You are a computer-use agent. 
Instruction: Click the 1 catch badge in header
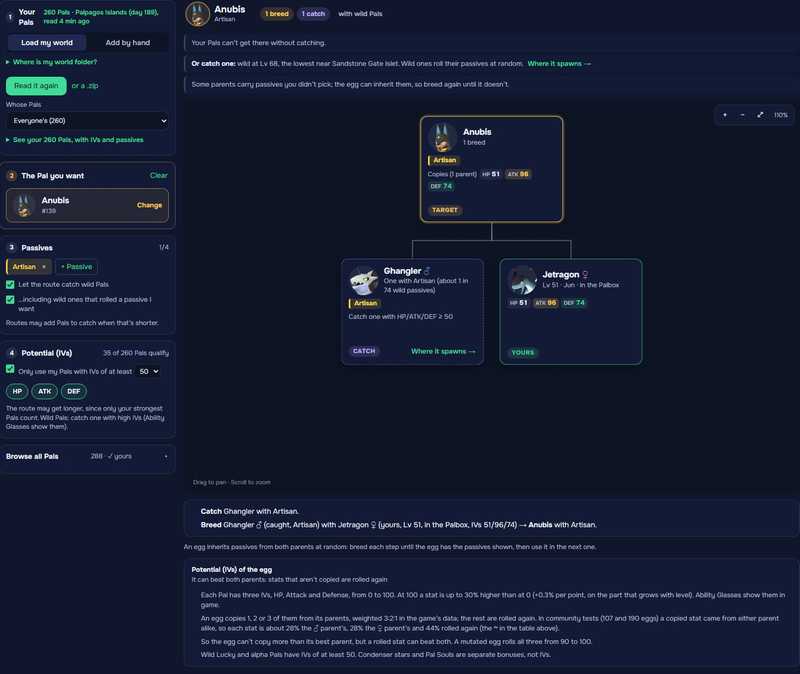tap(313, 14)
